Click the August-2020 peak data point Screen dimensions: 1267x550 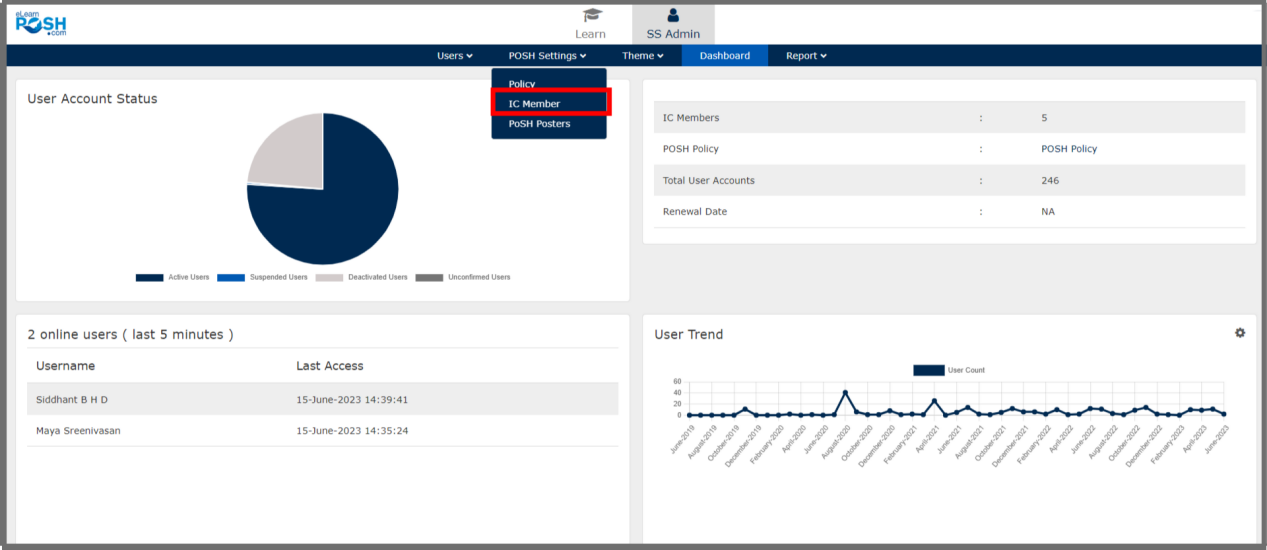click(845, 393)
